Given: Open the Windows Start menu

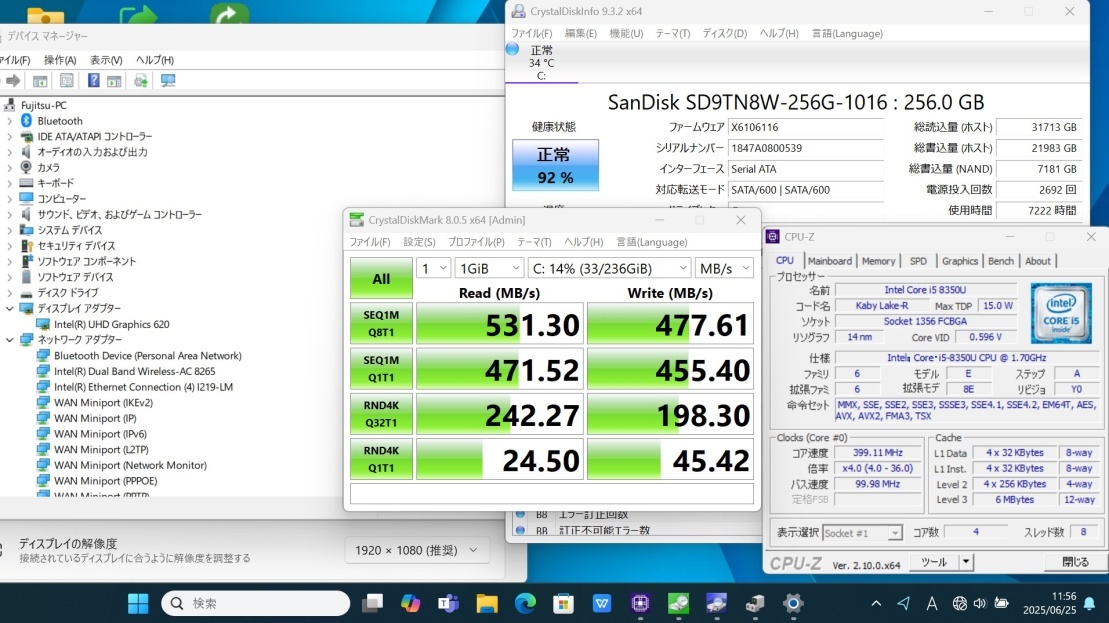Looking at the screenshot, I should [x=138, y=603].
